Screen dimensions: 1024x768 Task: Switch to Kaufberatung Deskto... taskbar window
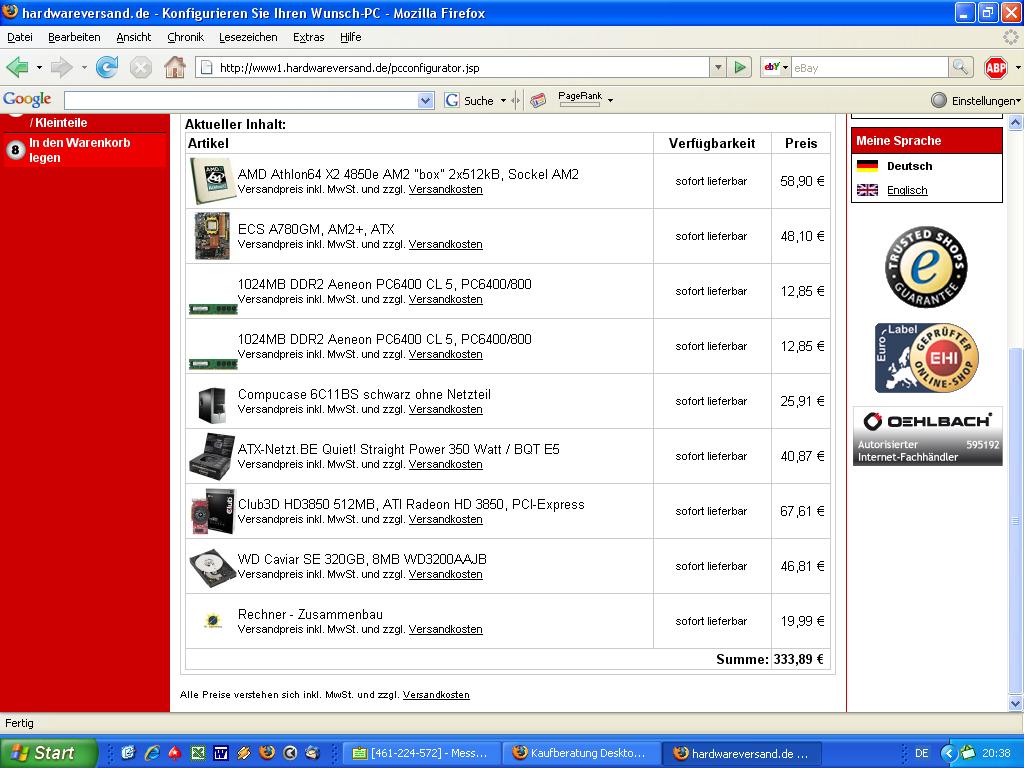[580, 753]
